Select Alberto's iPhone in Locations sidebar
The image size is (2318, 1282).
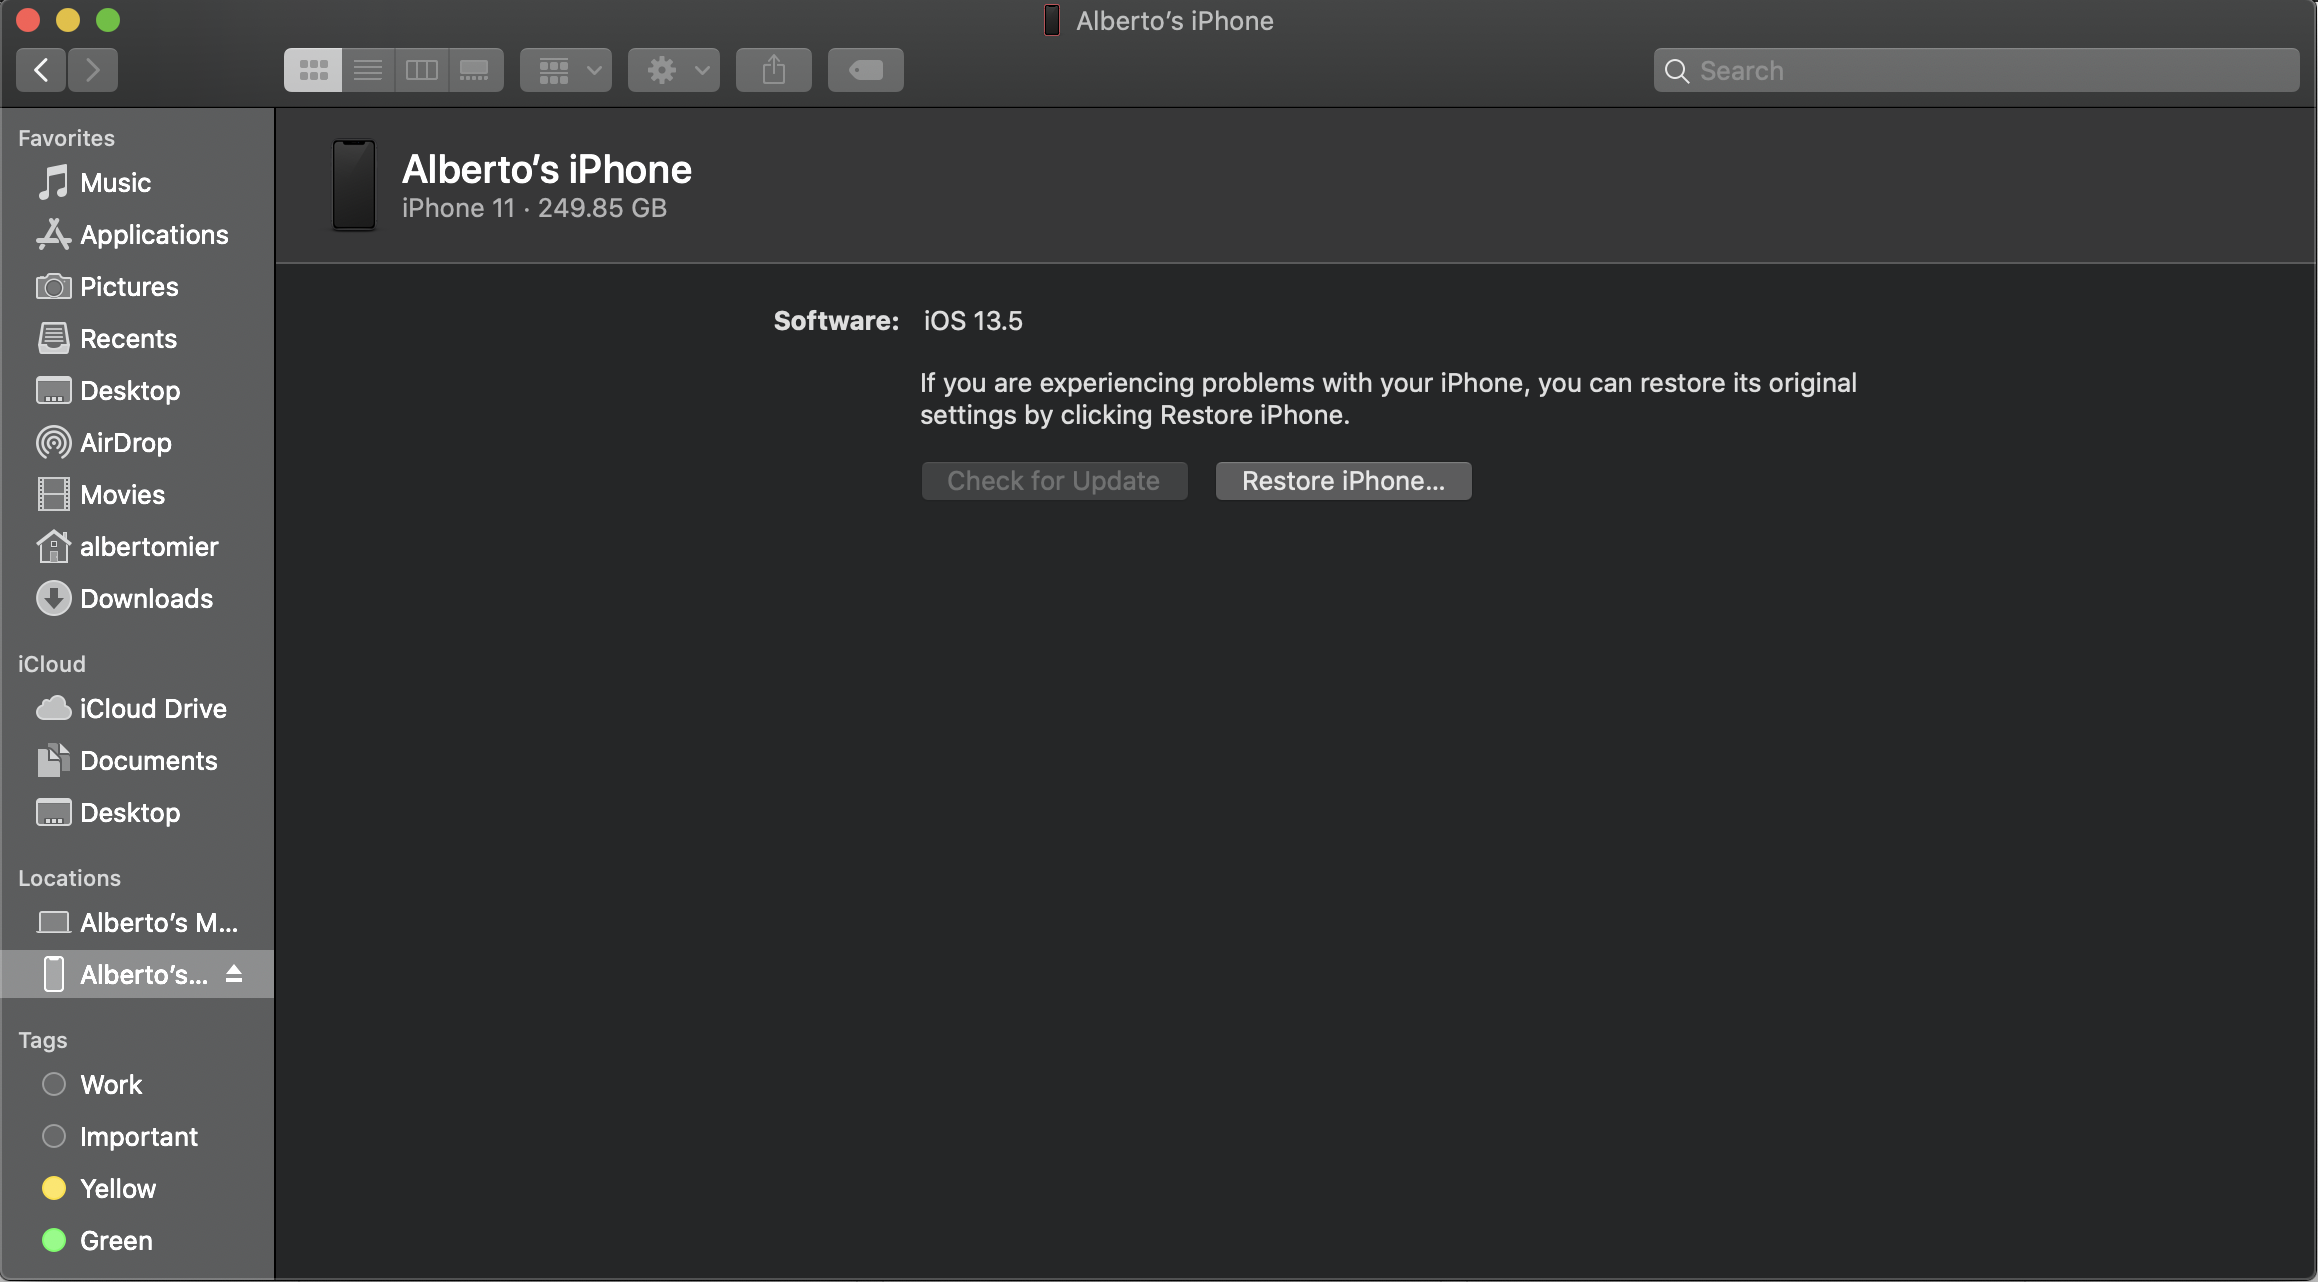137,974
